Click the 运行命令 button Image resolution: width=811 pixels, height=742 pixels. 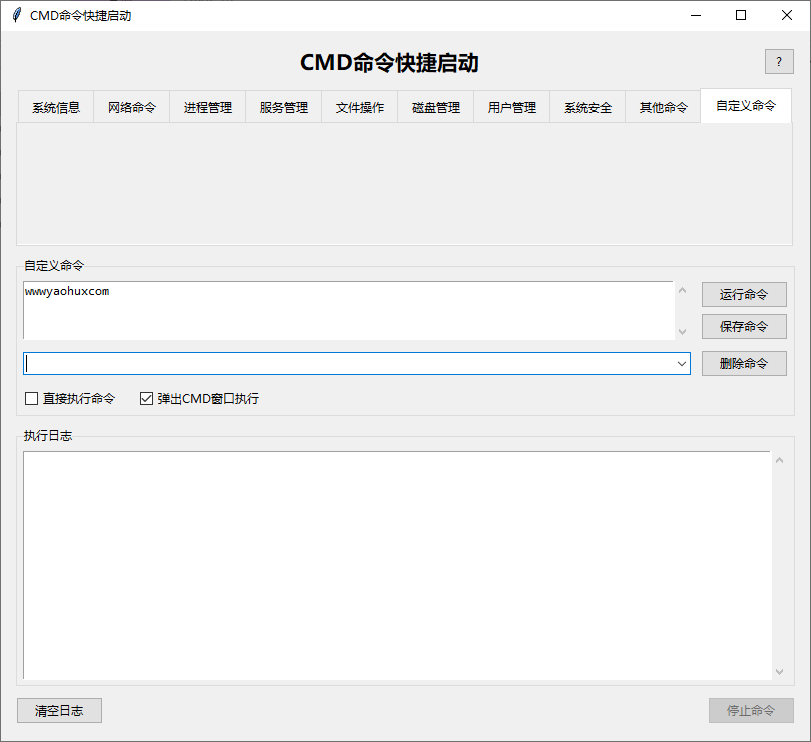[744, 294]
